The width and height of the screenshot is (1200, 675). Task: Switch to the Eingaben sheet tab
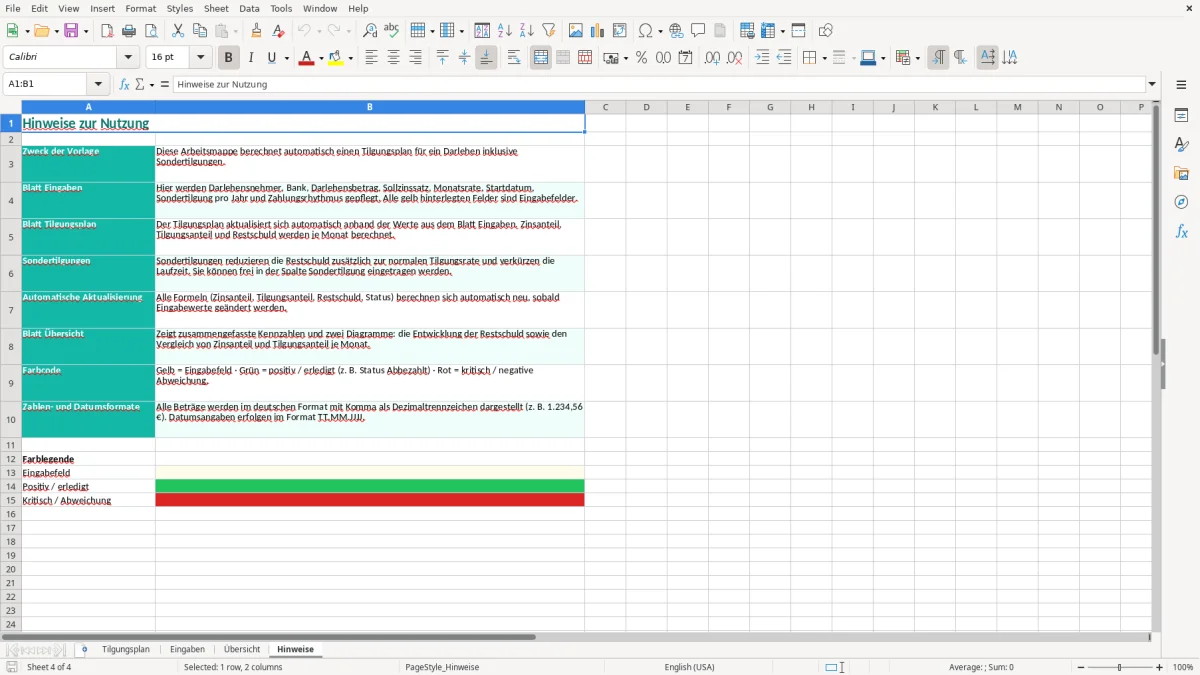[187, 650]
